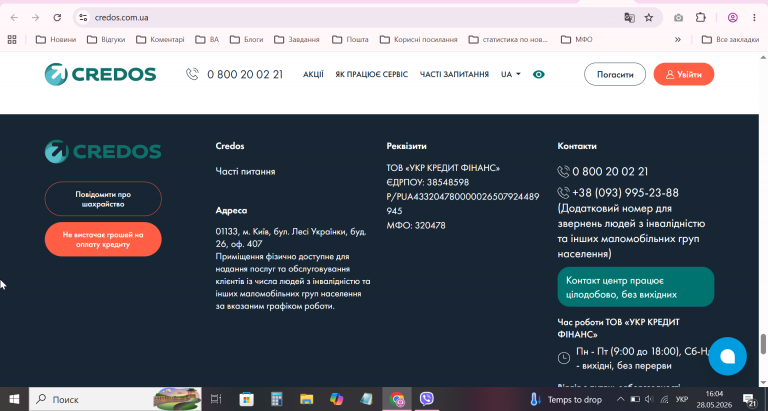The width and height of the screenshot is (768, 411).
Task: Expand the UA language dropdown
Action: (510, 74)
